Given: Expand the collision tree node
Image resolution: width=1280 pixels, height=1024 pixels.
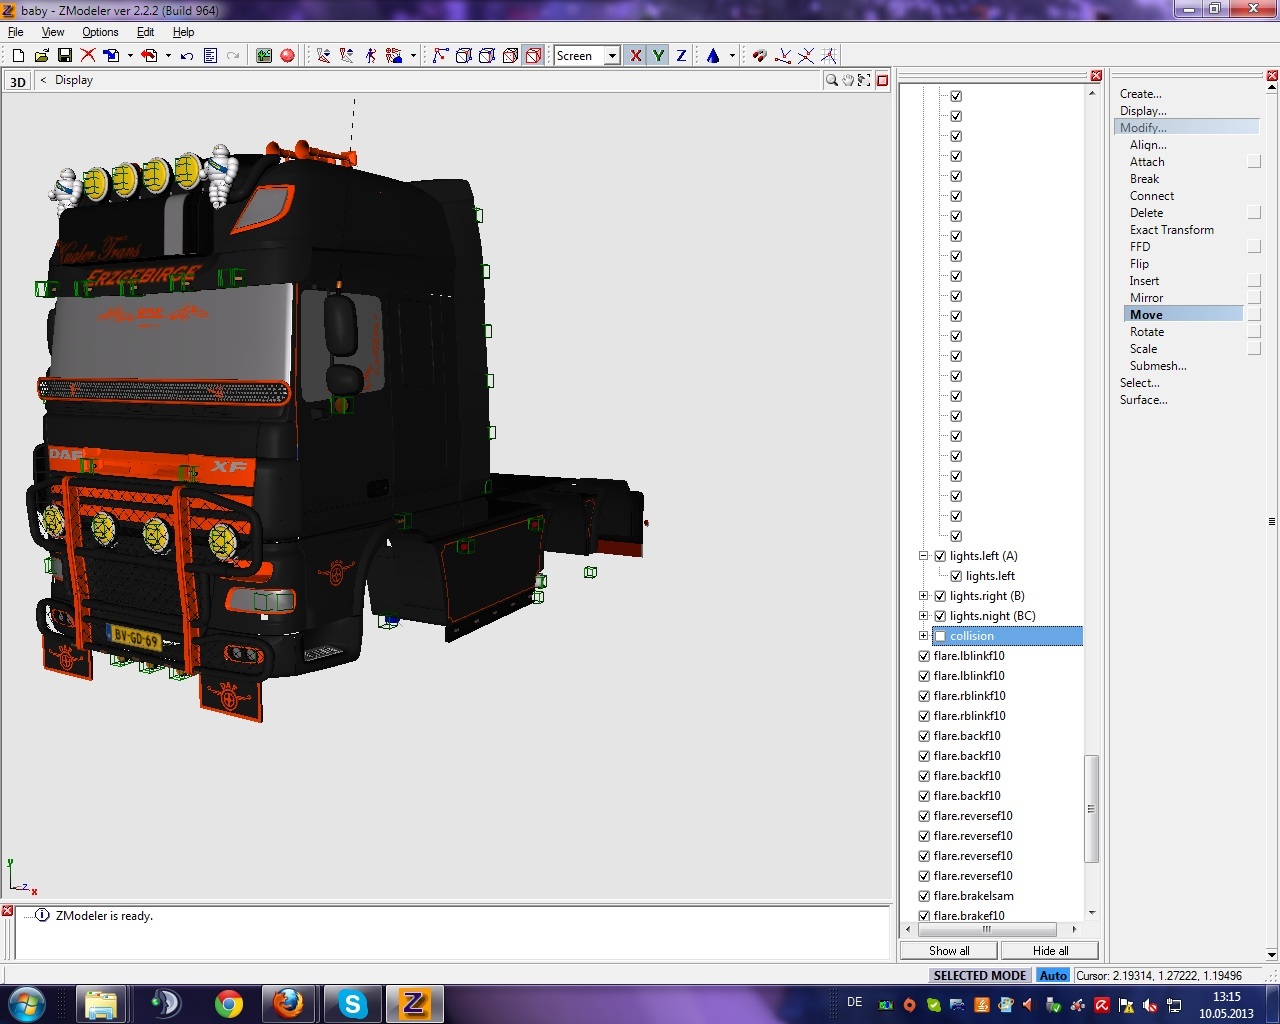Looking at the screenshot, I should (924, 636).
